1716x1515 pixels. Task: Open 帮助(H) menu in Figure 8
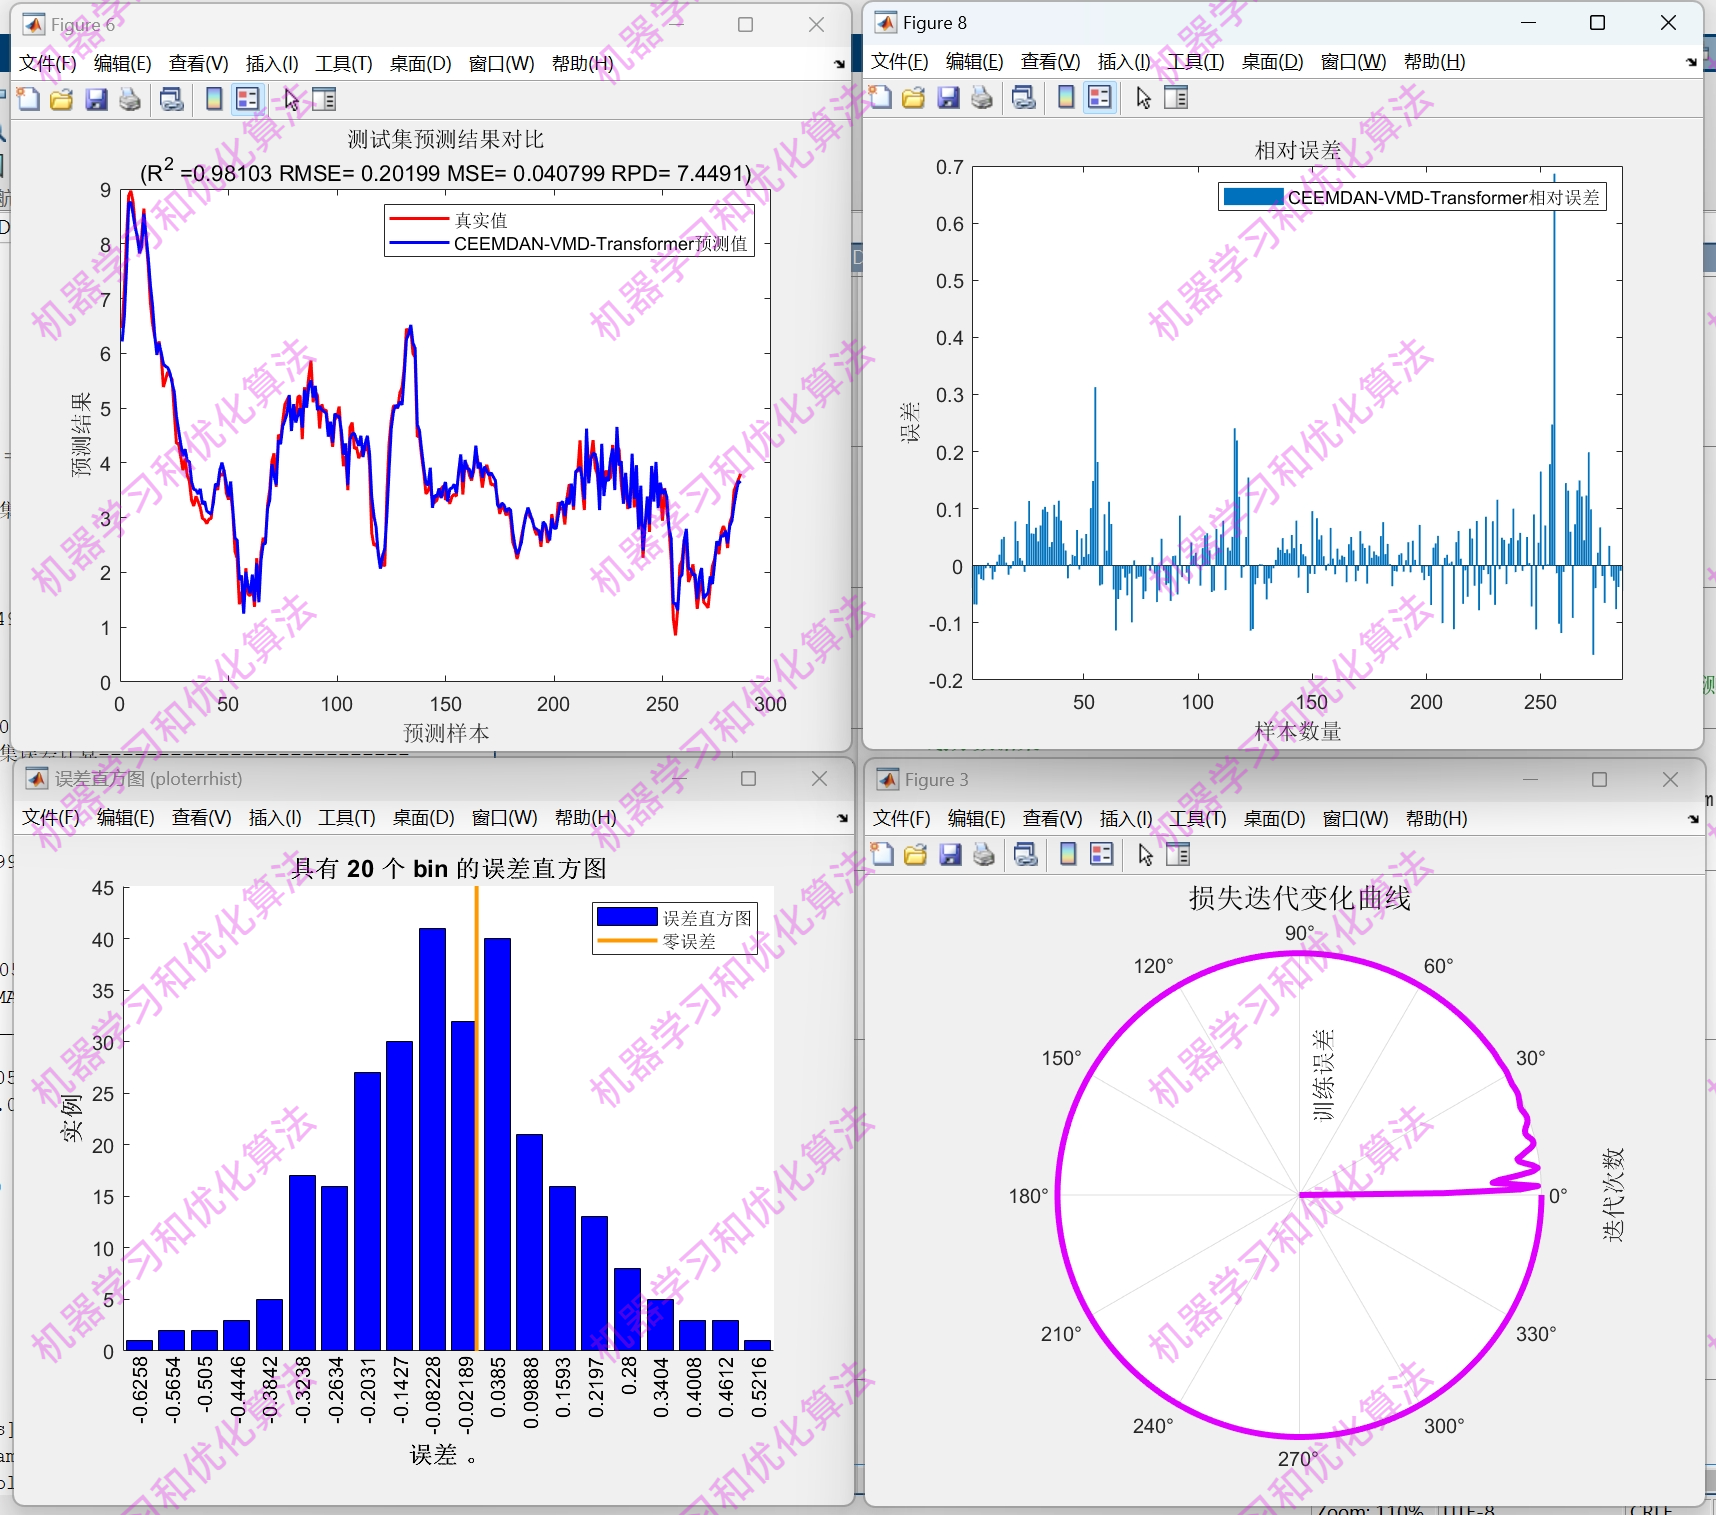coord(1435,62)
